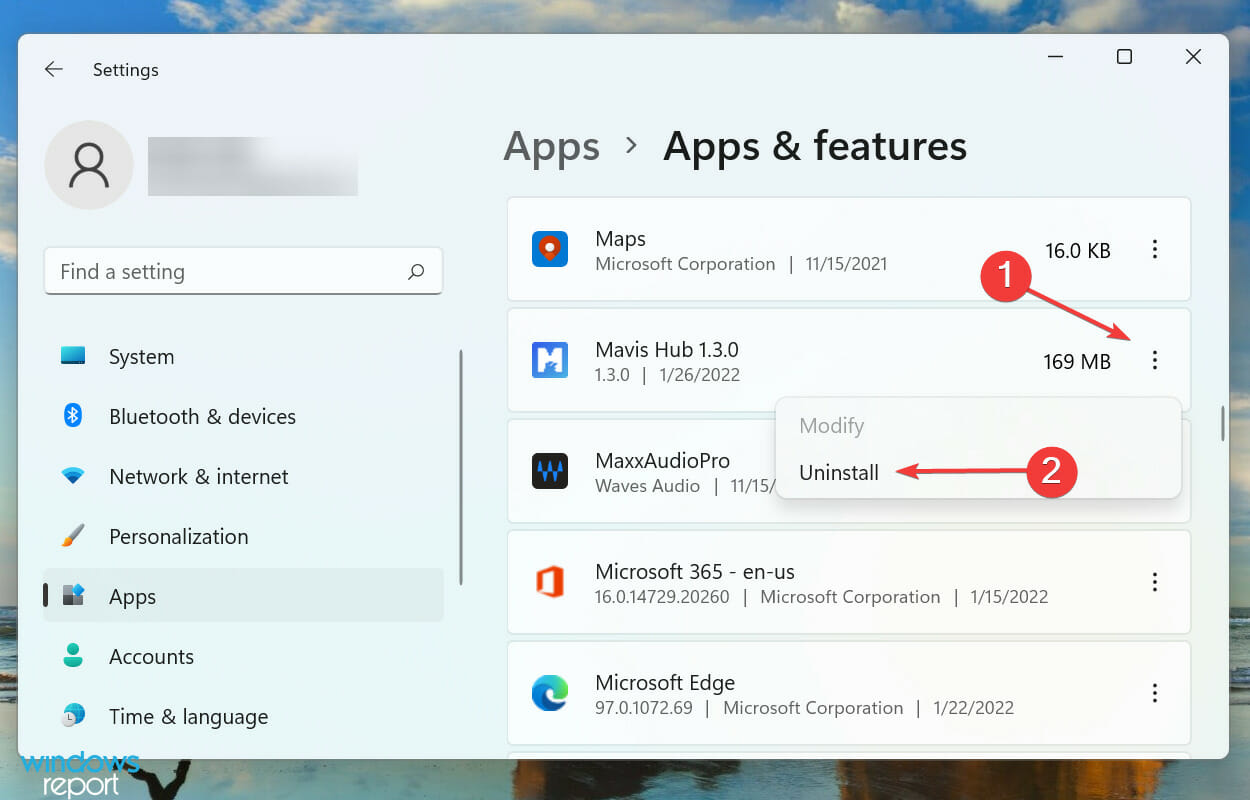Screen dimensions: 1250x800
Task: Close the Settings window
Action: [1193, 57]
